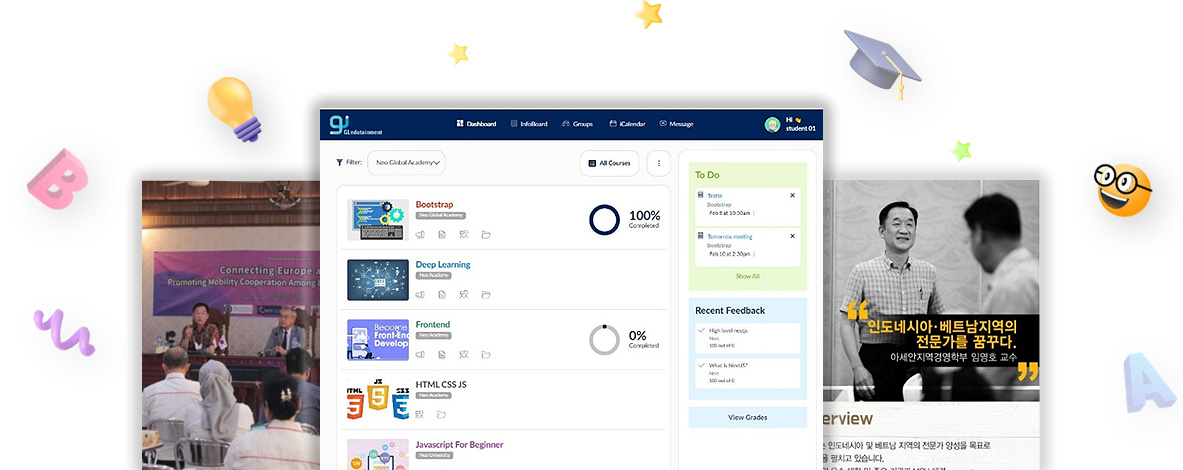
Task: Open Frontend assignments document icon
Action: [x=442, y=354]
